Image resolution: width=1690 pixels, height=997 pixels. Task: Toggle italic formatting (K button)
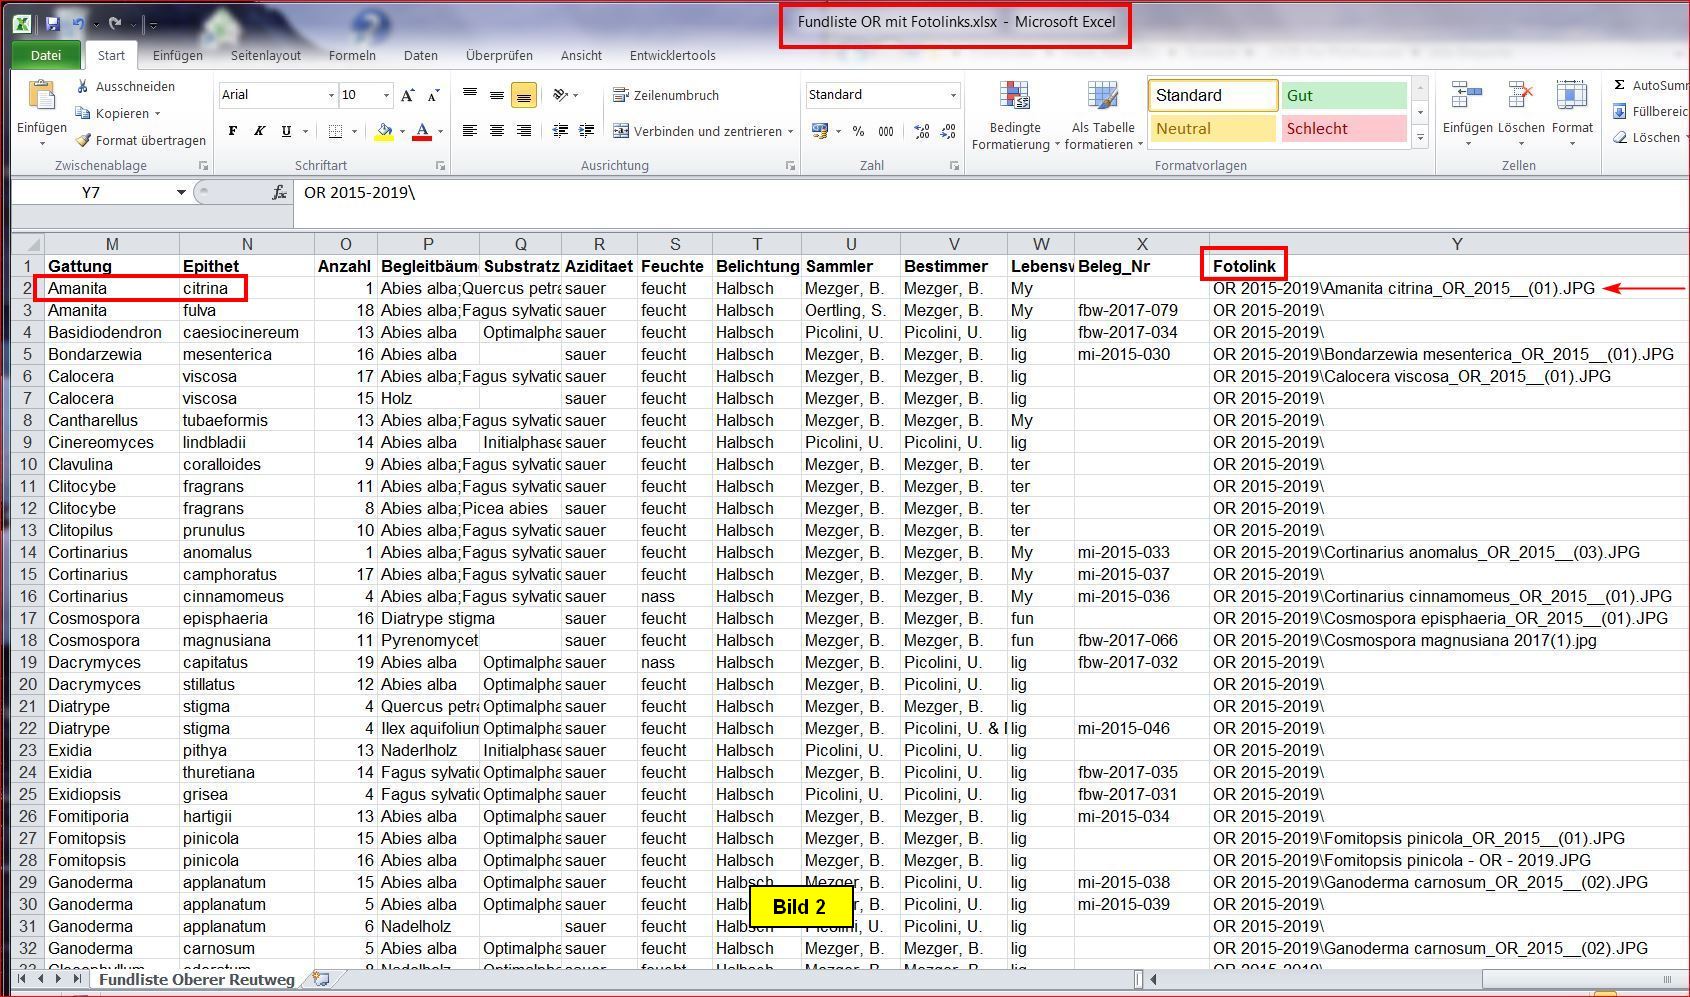pos(260,131)
